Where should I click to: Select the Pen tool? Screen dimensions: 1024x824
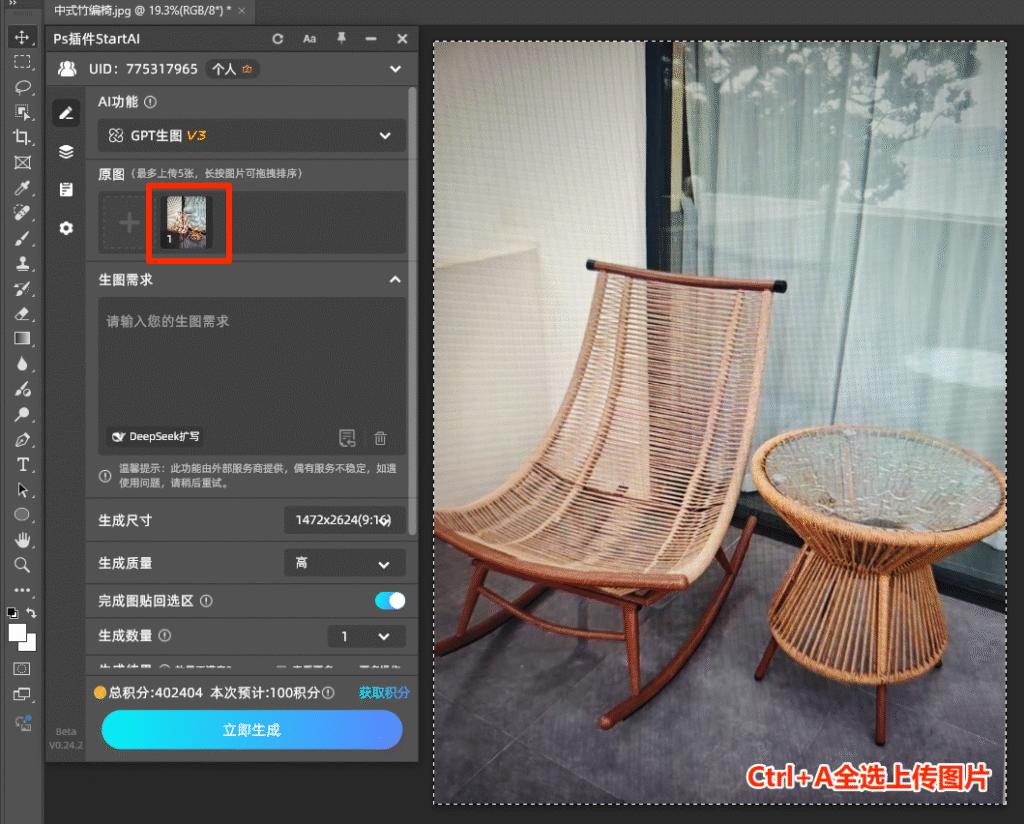pos(22,439)
